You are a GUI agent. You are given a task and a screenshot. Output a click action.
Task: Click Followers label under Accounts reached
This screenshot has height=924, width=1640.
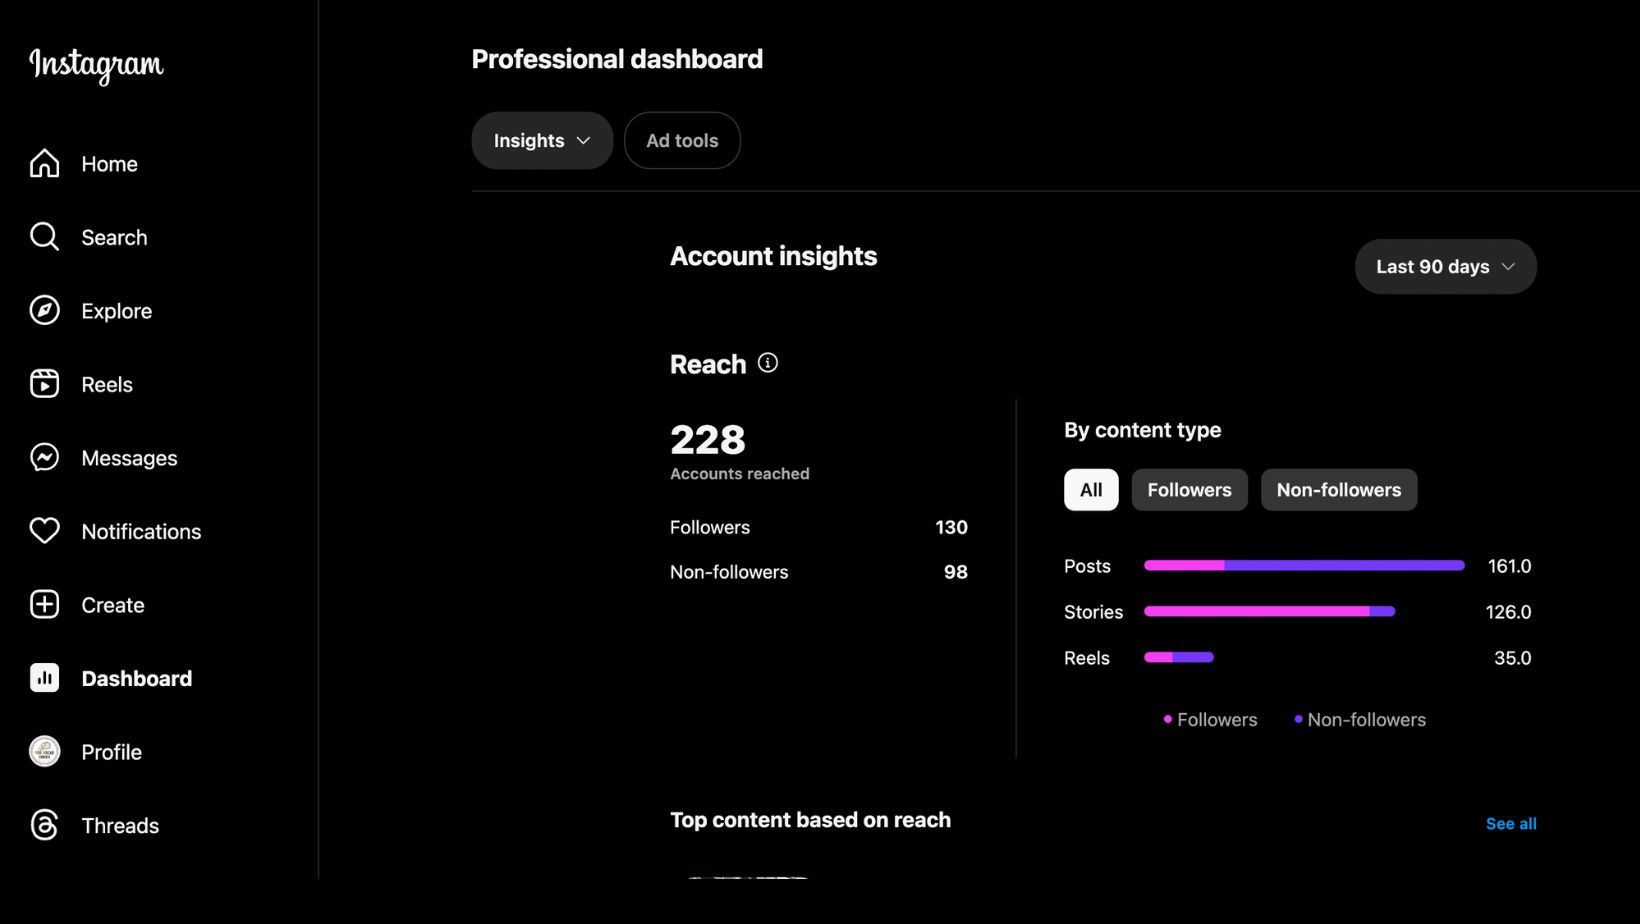tap(710, 528)
